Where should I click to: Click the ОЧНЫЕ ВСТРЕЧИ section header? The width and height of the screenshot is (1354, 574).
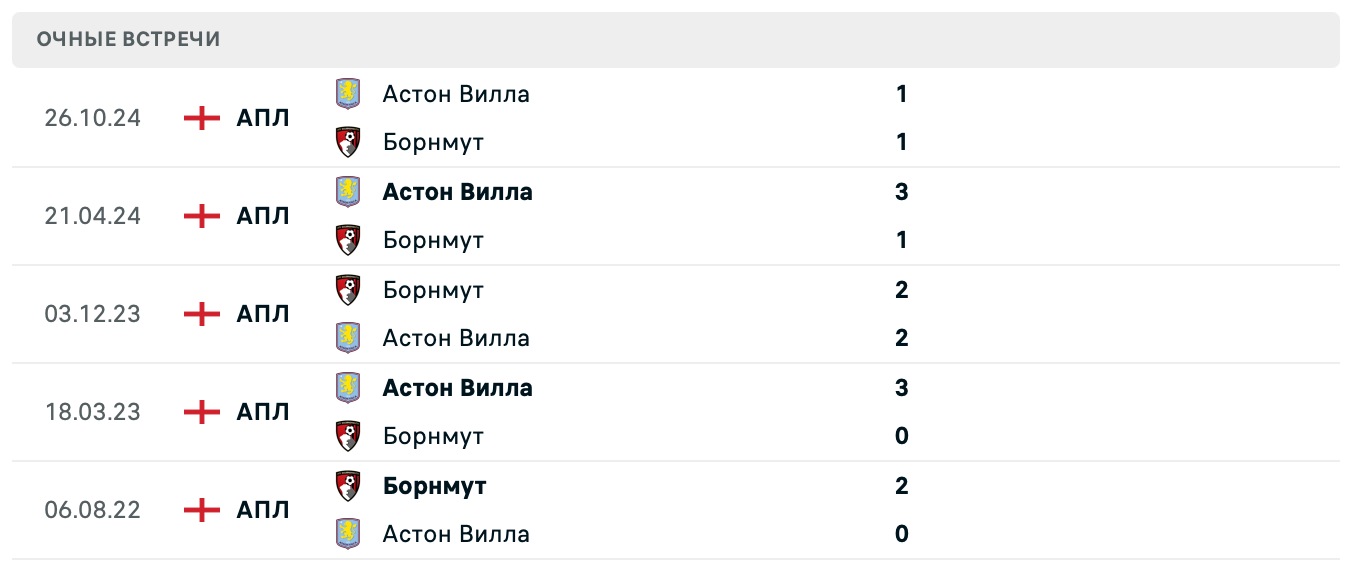coord(128,39)
